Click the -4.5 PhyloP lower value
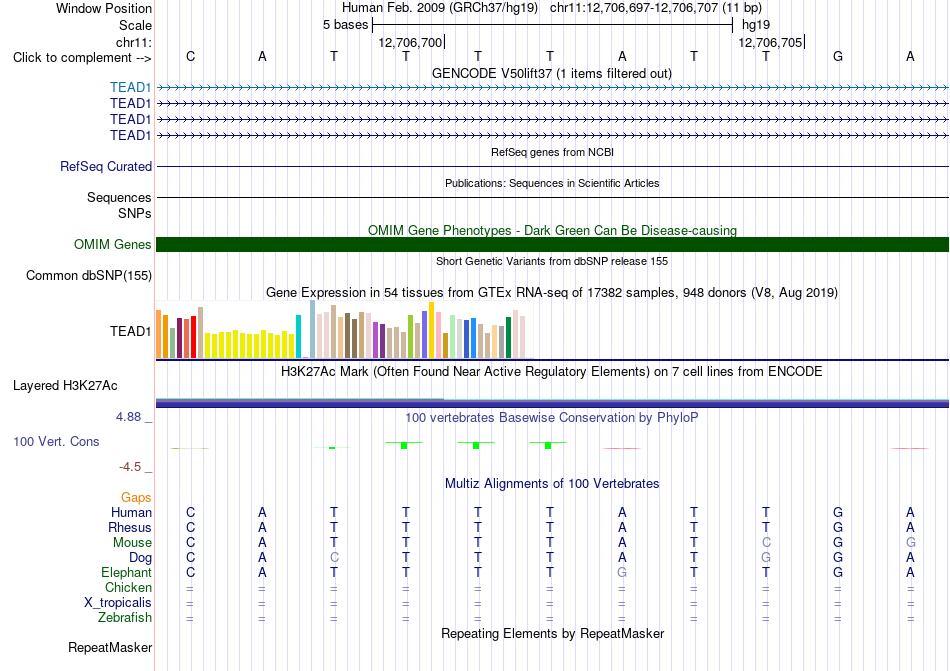Image resolution: width=950 pixels, height=671 pixels. pos(130,466)
